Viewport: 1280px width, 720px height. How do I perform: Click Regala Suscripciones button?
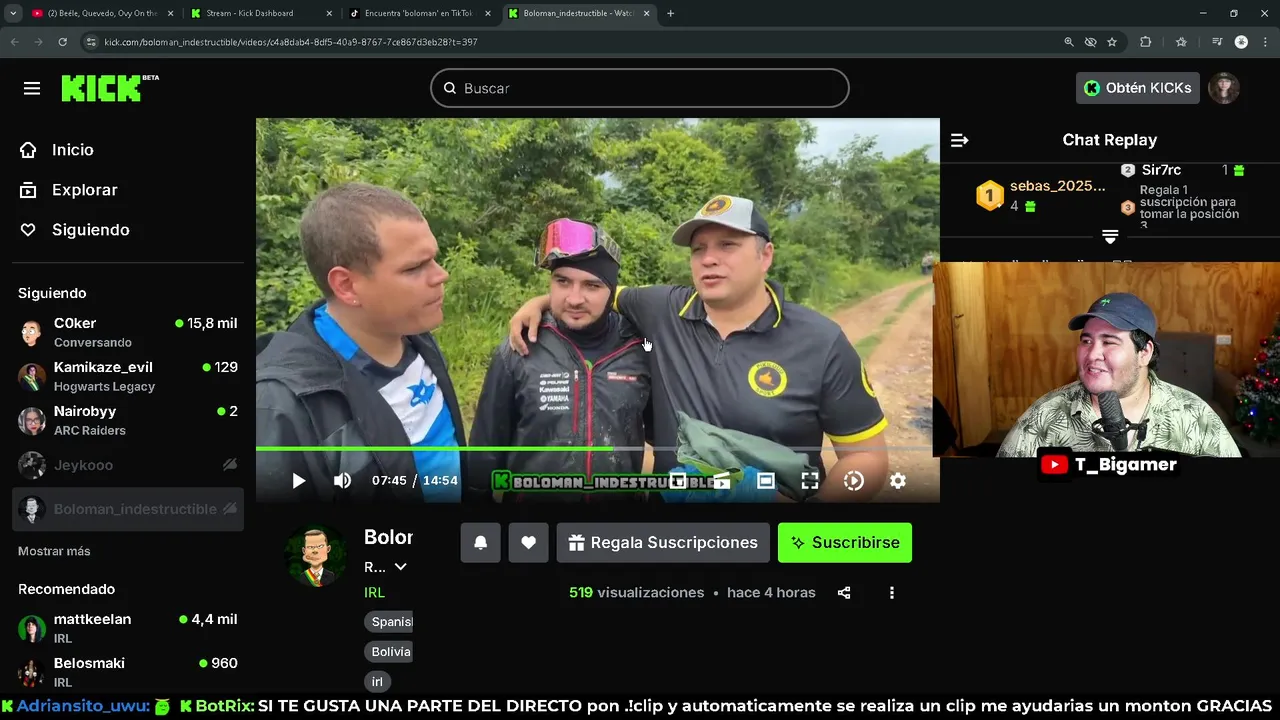tap(663, 542)
